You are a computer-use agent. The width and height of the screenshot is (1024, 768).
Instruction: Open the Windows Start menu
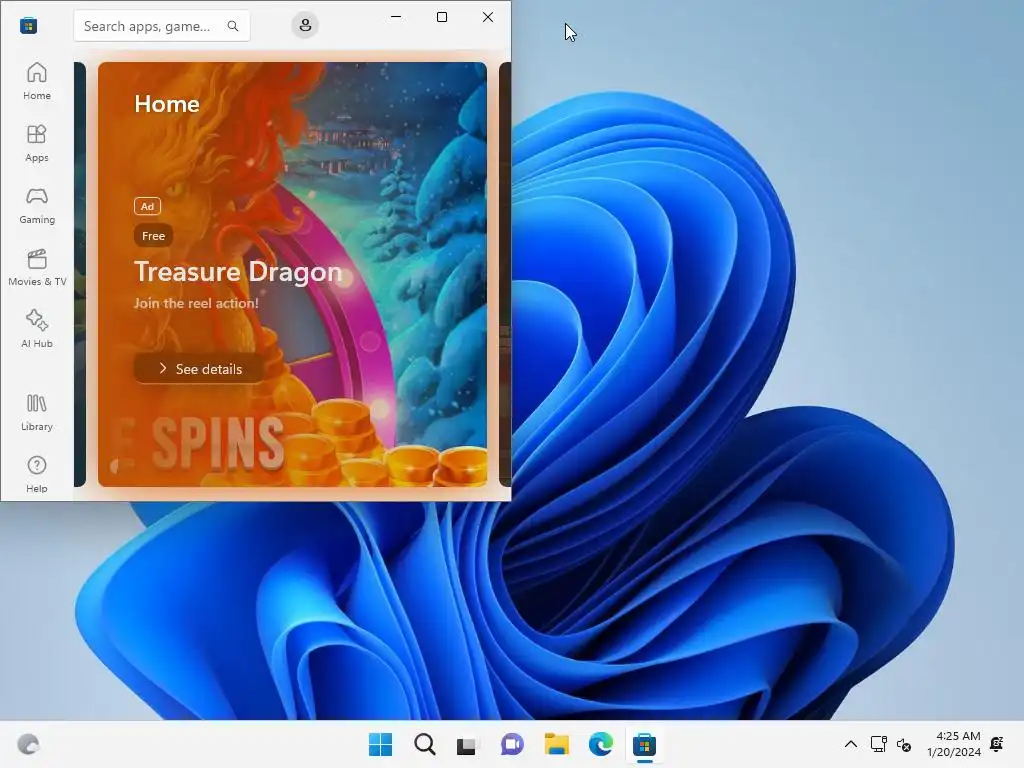380,744
